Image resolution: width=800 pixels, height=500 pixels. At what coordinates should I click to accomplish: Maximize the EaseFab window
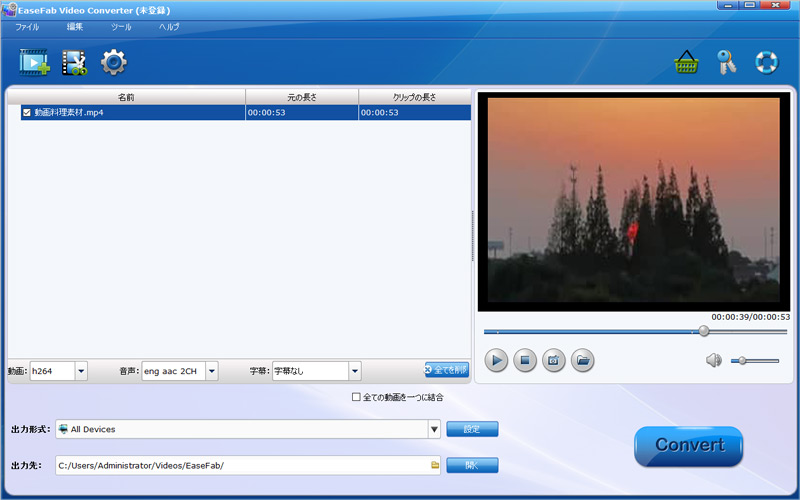tap(749, 5)
